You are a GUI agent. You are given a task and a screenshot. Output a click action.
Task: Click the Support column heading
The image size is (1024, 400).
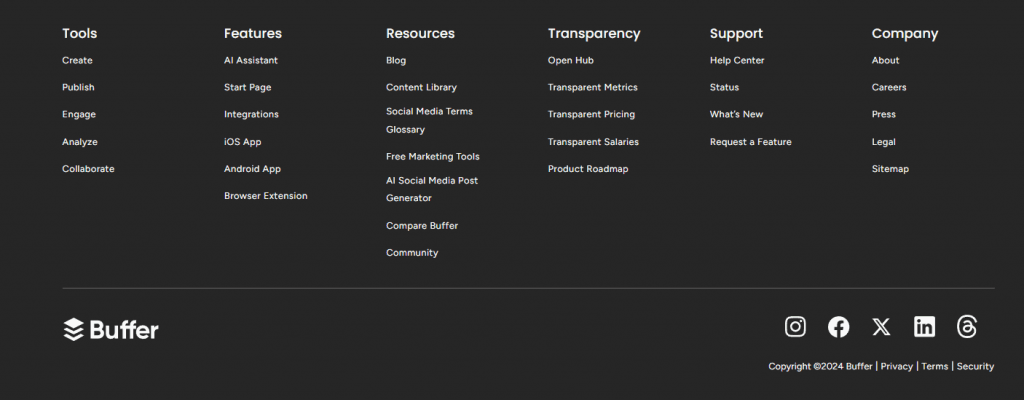pos(736,33)
